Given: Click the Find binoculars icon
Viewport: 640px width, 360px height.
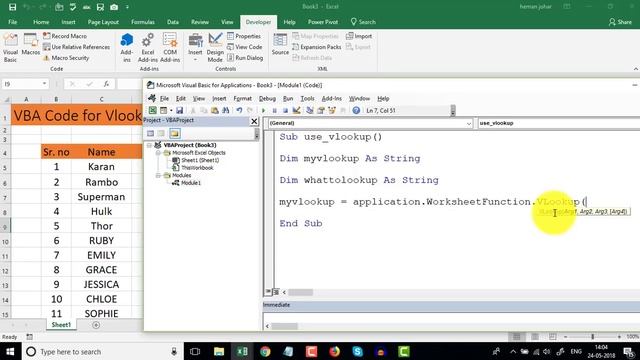Looking at the screenshot, I should tap(225, 110).
